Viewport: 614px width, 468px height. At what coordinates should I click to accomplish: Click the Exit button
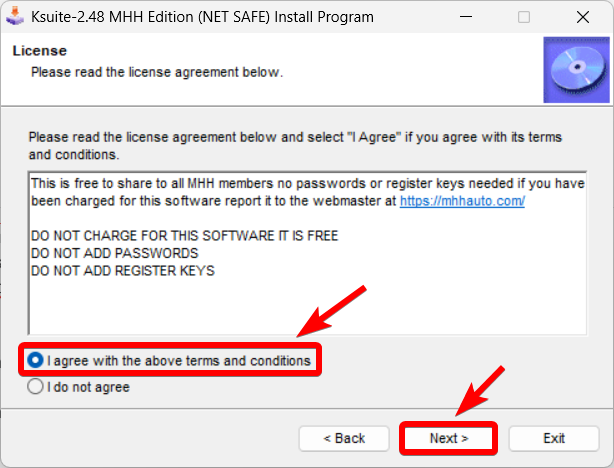click(554, 438)
